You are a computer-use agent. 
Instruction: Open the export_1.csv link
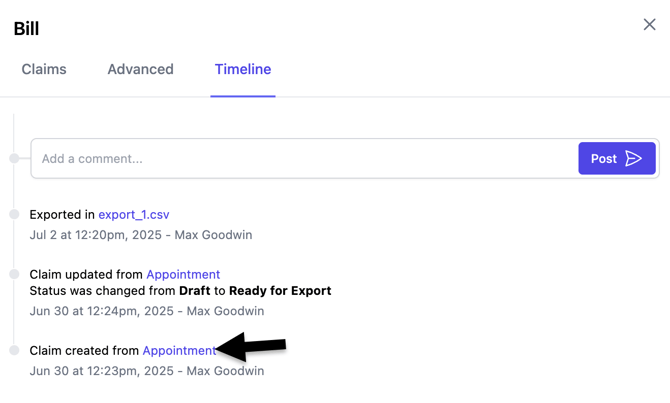pos(134,214)
